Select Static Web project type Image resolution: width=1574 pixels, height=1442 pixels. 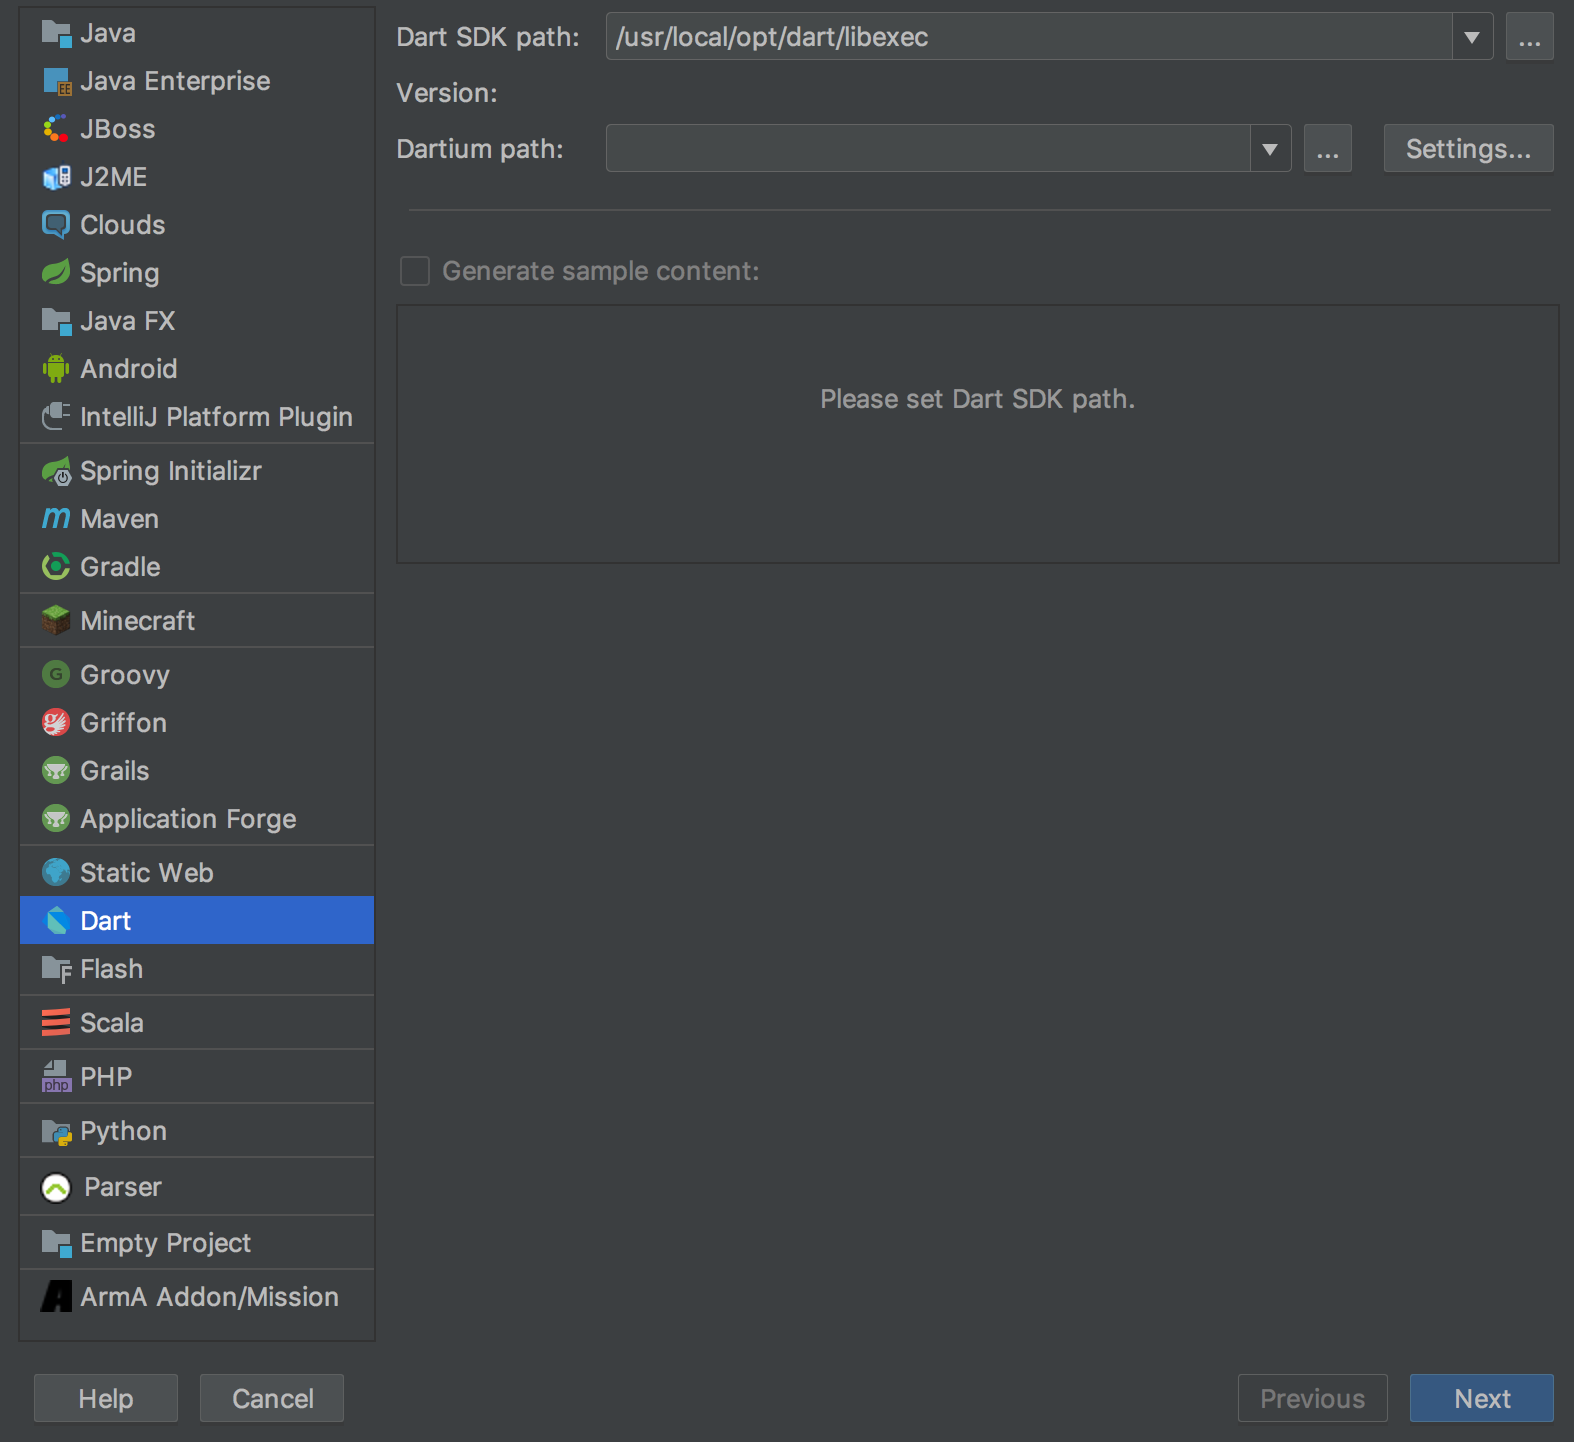pyautogui.click(x=146, y=873)
